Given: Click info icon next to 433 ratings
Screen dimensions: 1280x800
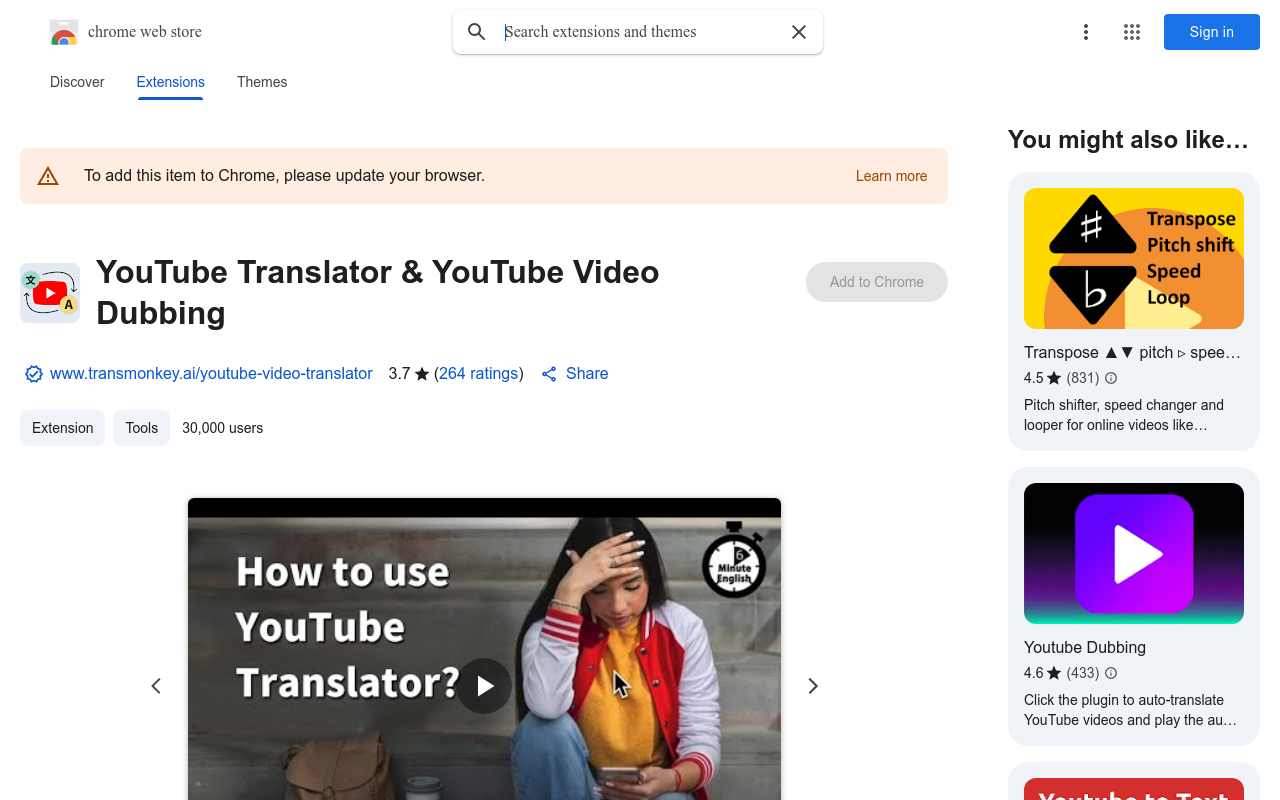Looking at the screenshot, I should tap(1111, 673).
